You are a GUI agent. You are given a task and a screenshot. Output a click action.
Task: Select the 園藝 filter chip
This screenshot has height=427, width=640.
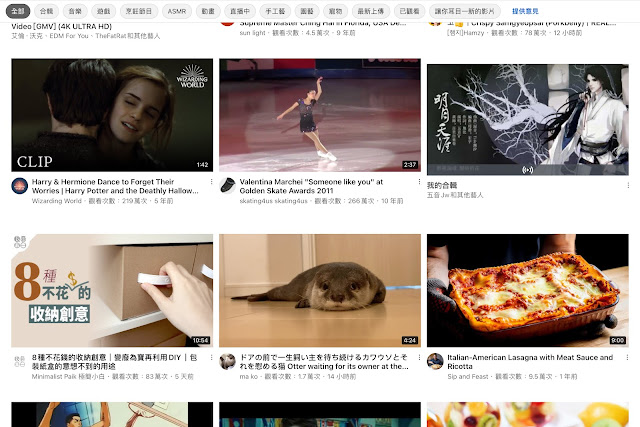click(x=307, y=11)
